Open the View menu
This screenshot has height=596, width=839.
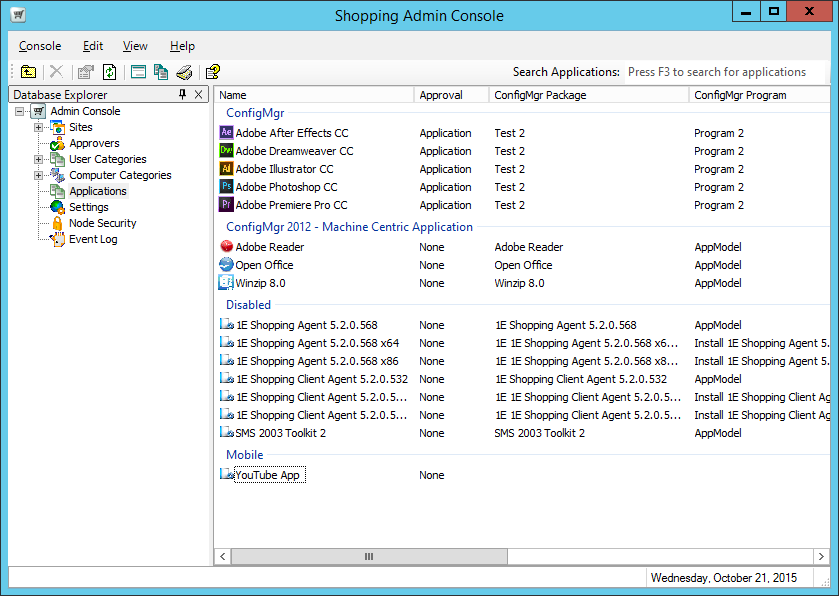coord(135,46)
